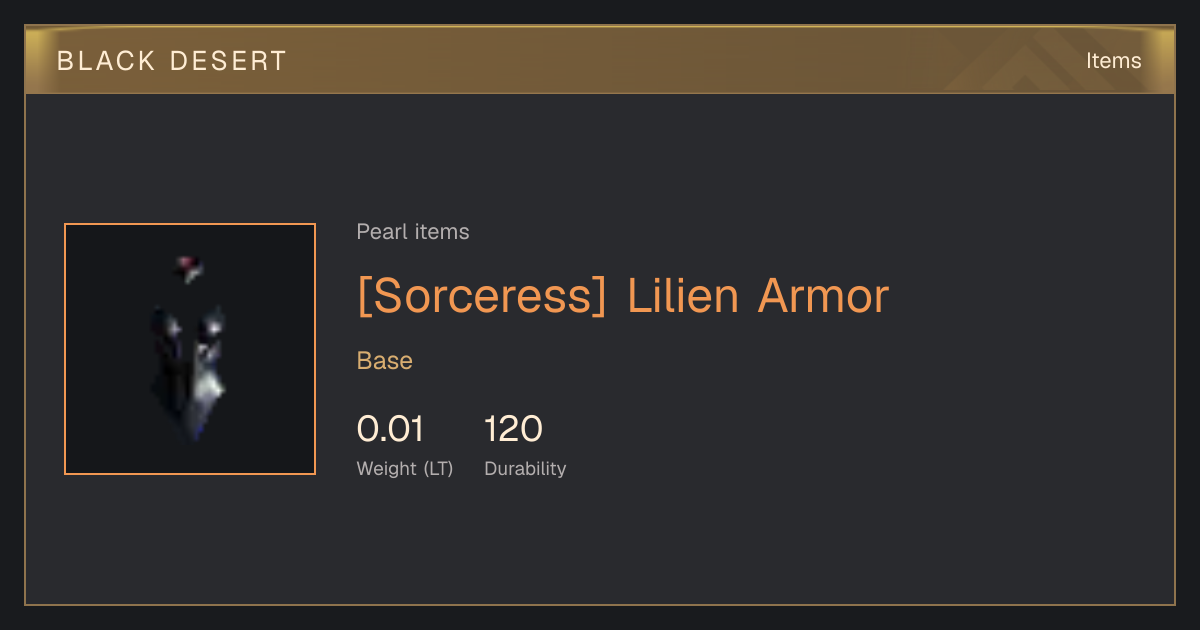Click the 0.01 weight value
Image resolution: width=1200 pixels, height=630 pixels.
coord(390,429)
